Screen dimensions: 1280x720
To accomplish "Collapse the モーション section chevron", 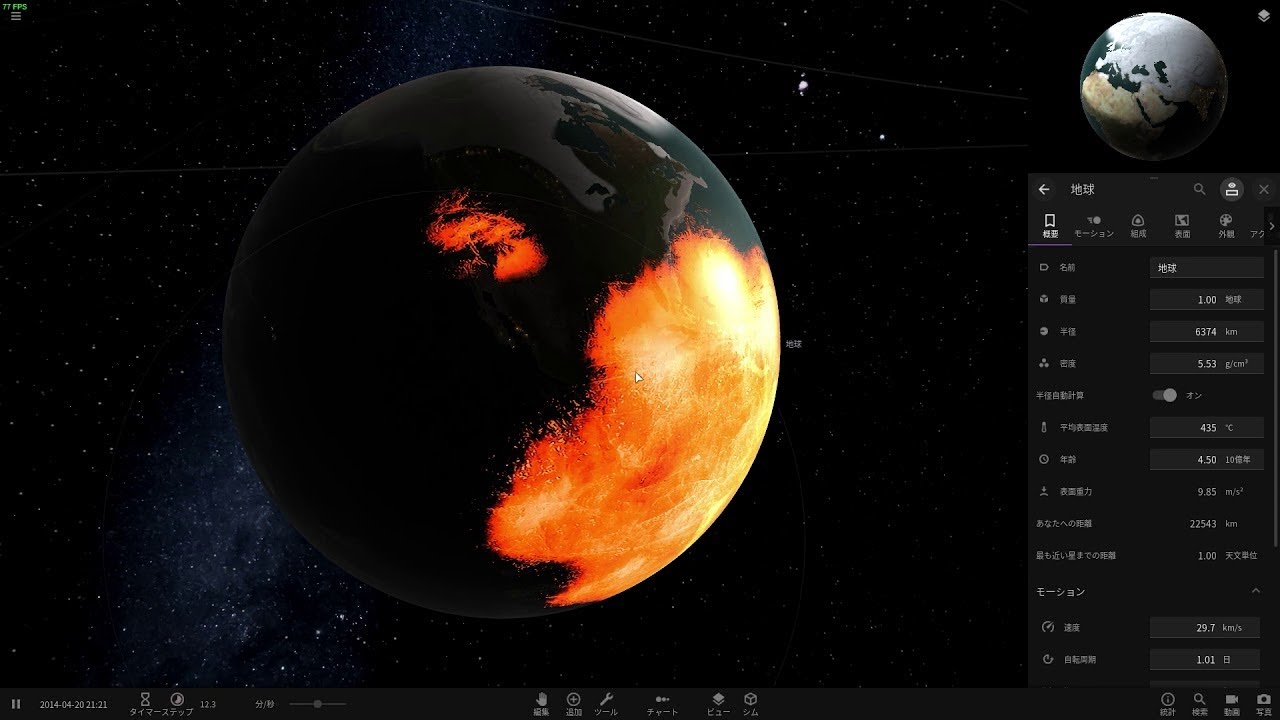I will pyautogui.click(x=1256, y=591).
